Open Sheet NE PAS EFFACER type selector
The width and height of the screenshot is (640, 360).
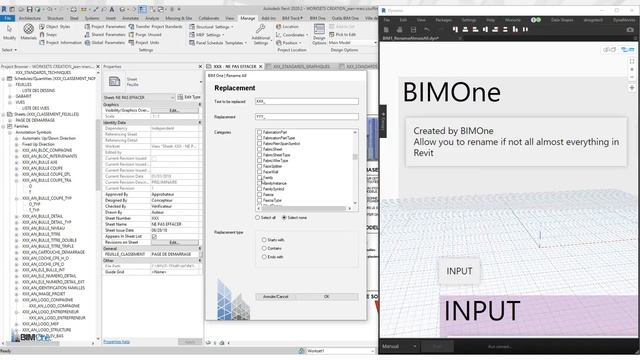[x=139, y=98]
